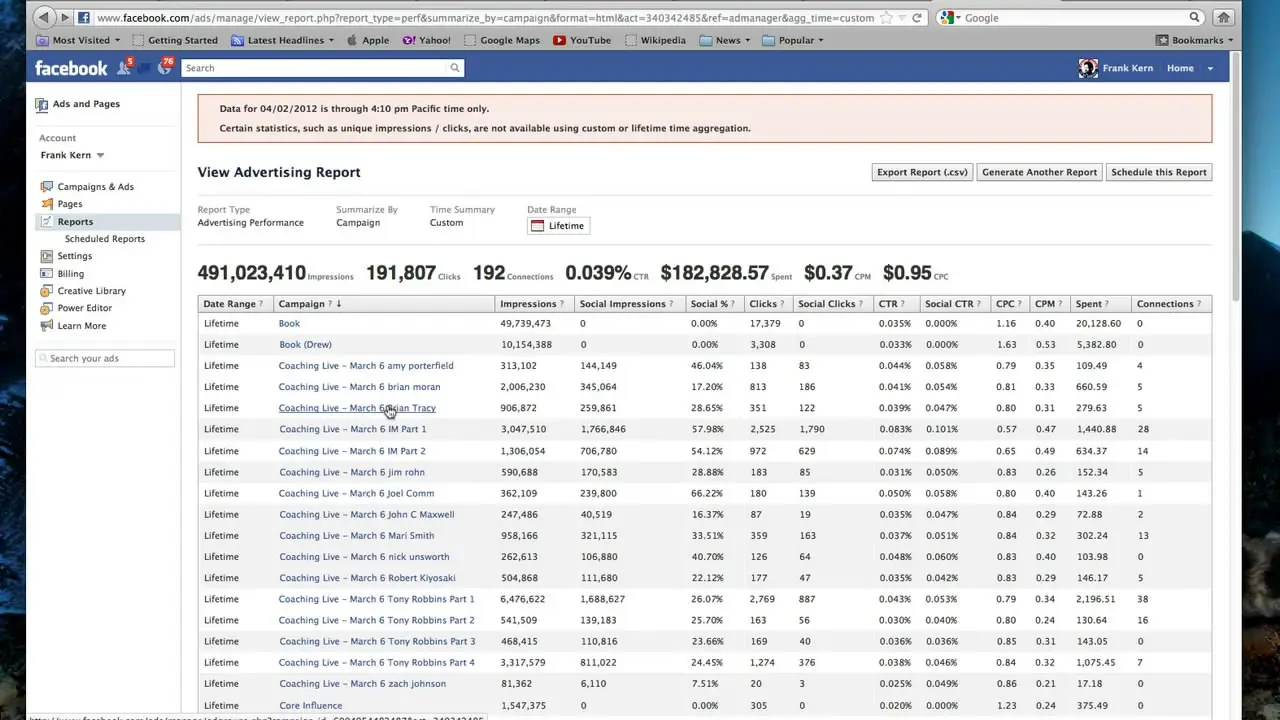
Task: Click Home link in Facebook top bar
Action: pos(1180,68)
